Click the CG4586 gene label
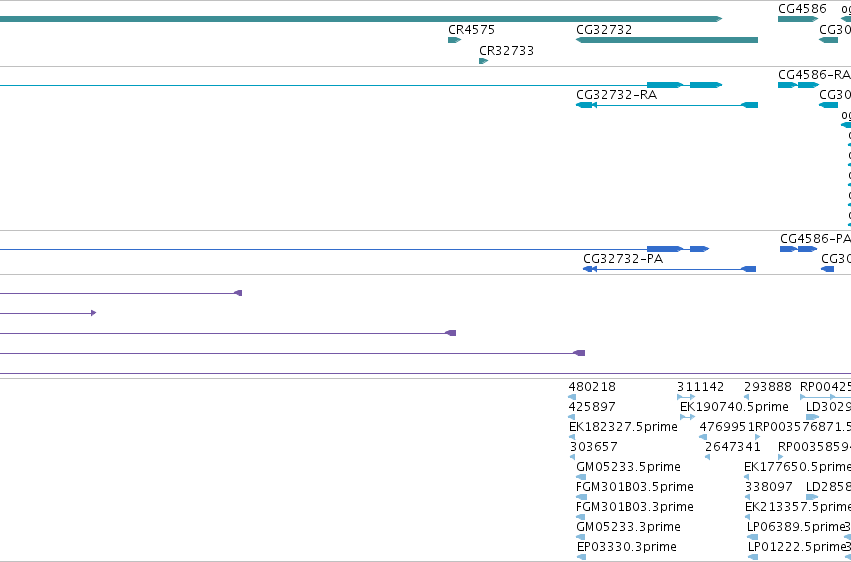 pyautogui.click(x=802, y=9)
